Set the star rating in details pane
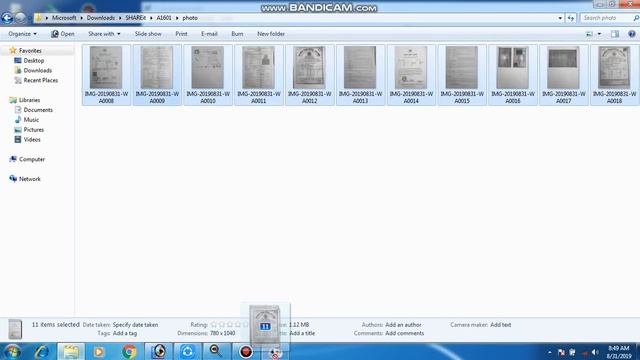This screenshot has width=640, height=360. coord(229,325)
